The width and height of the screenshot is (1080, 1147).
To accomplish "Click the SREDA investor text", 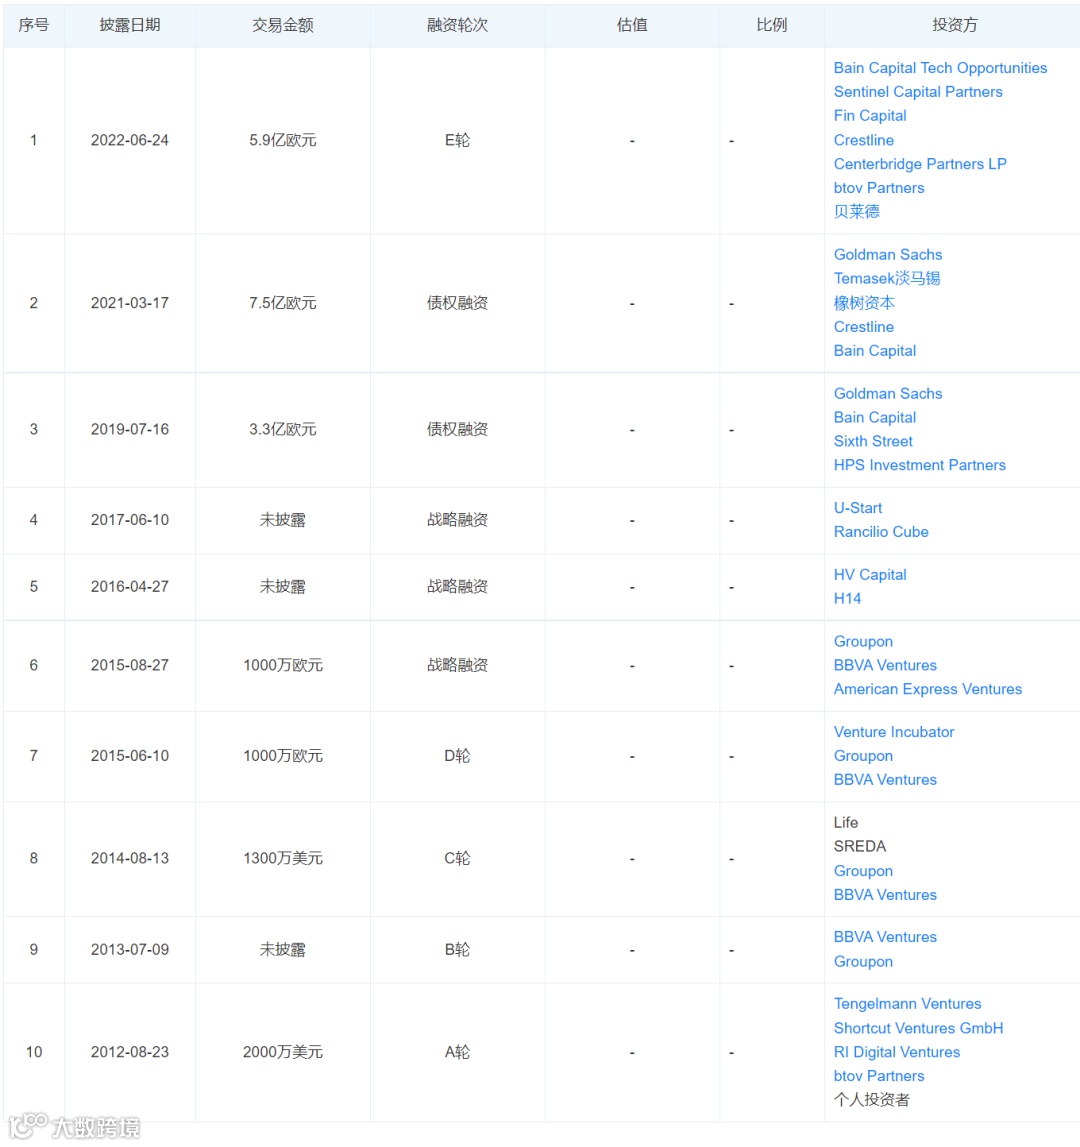I will pos(860,846).
